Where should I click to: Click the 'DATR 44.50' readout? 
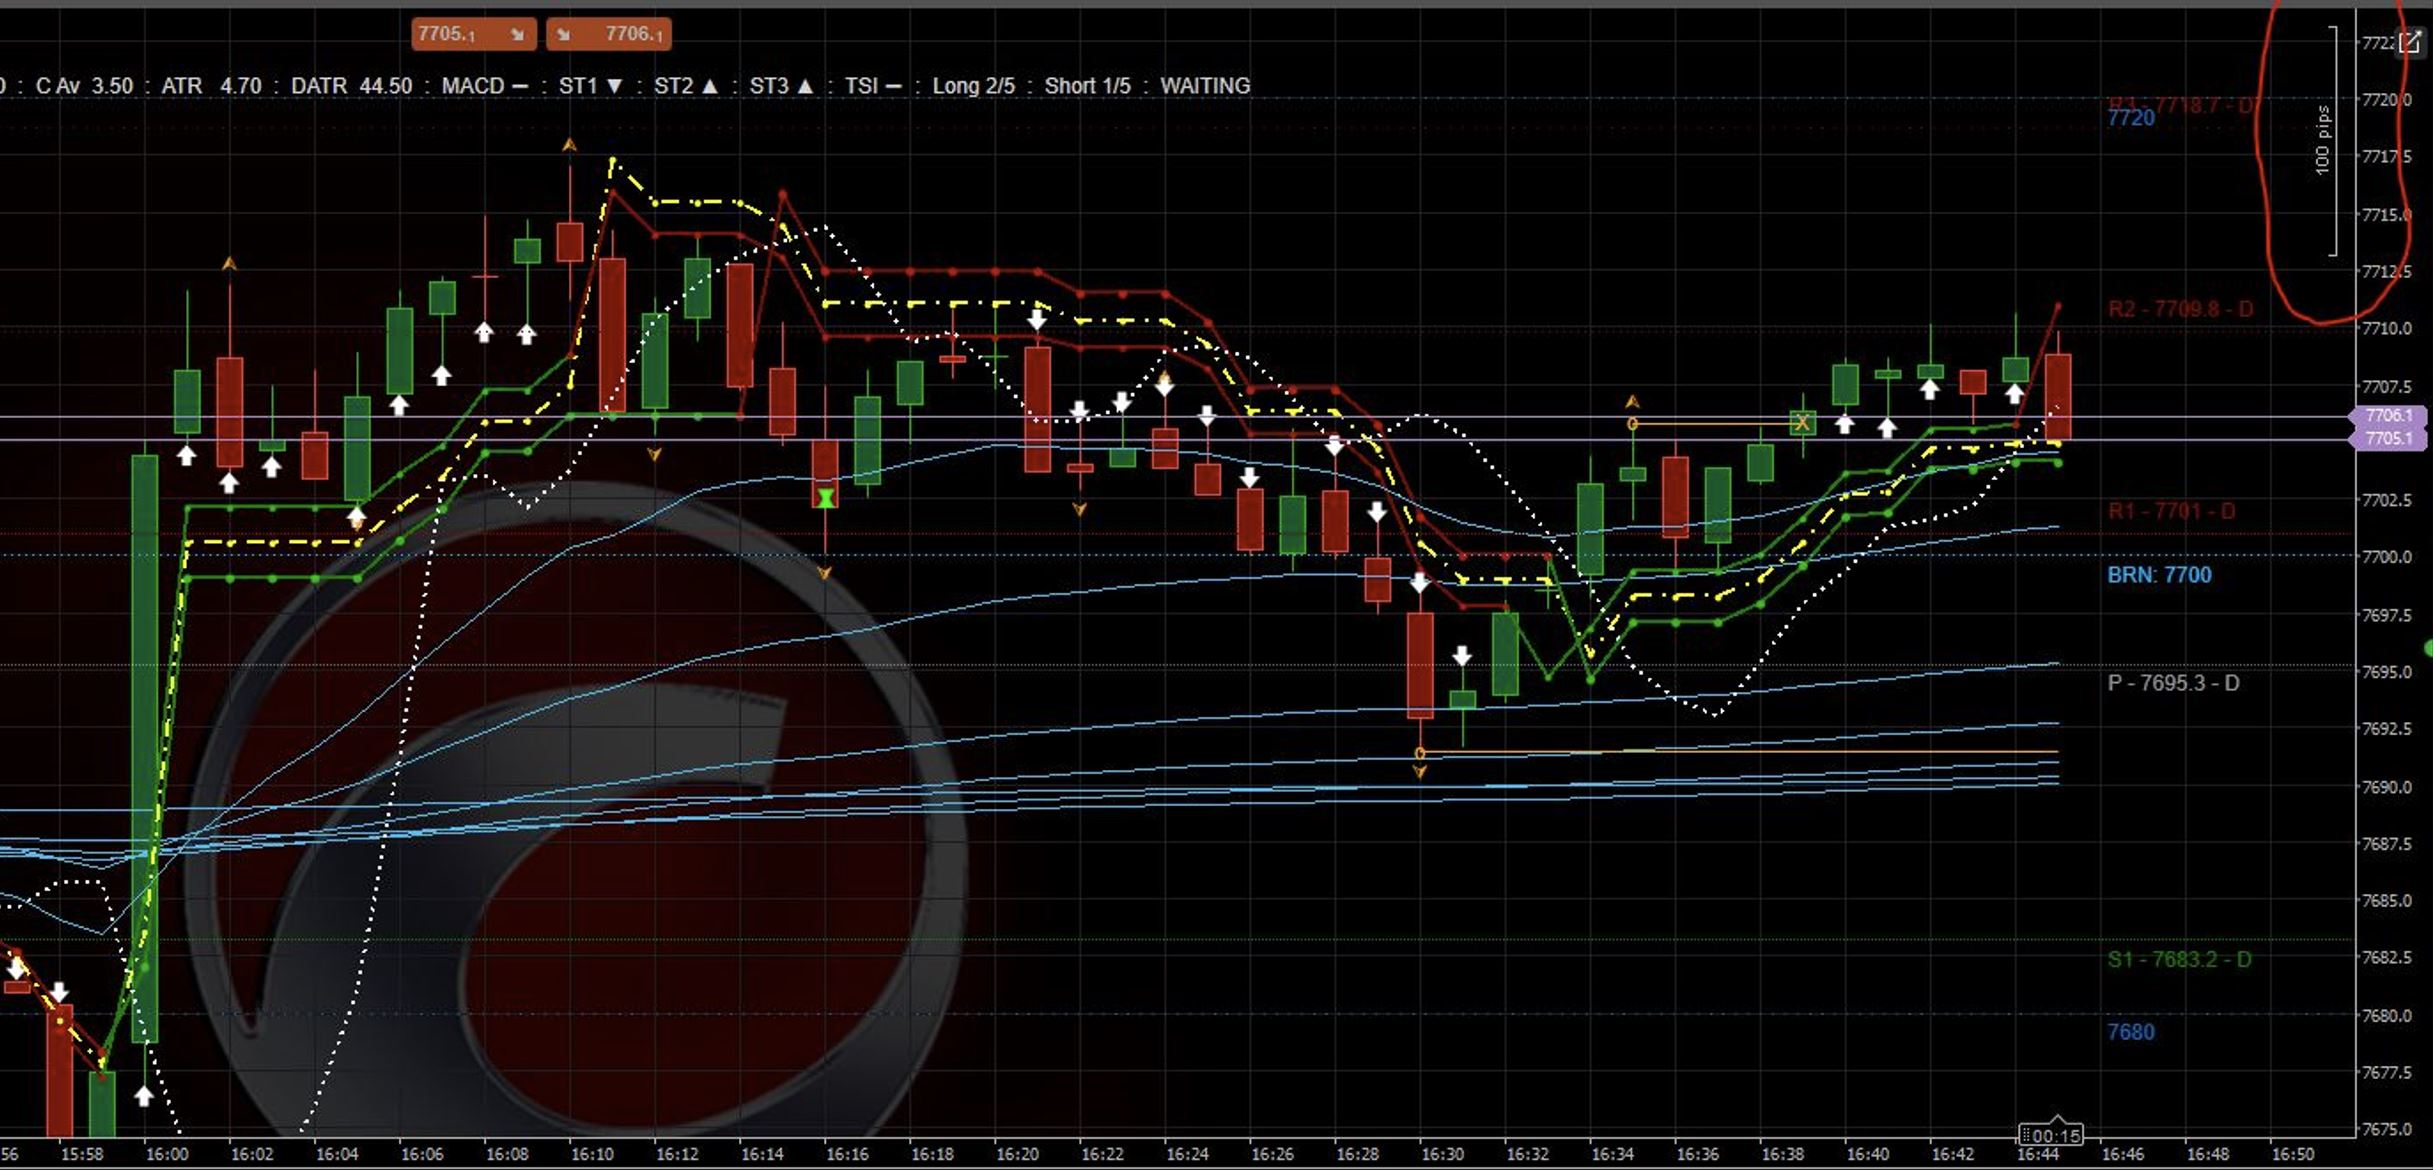(351, 86)
